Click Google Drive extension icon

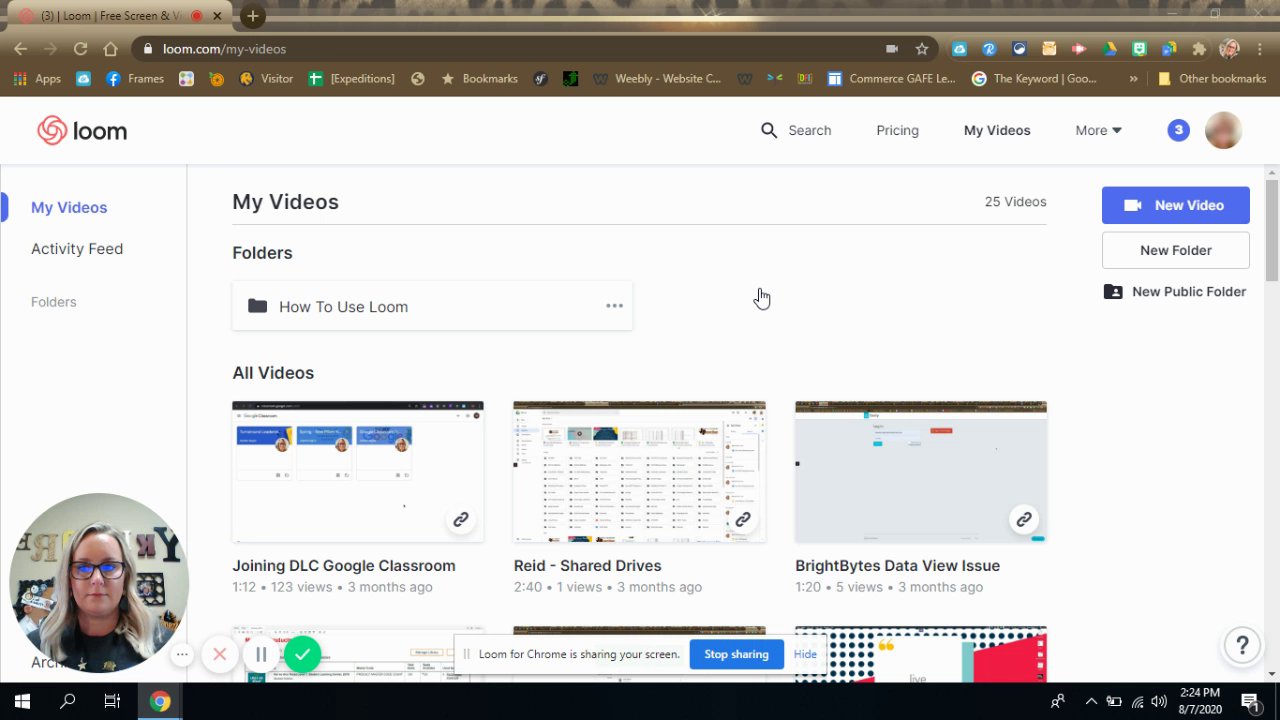pyautogui.click(x=1109, y=48)
